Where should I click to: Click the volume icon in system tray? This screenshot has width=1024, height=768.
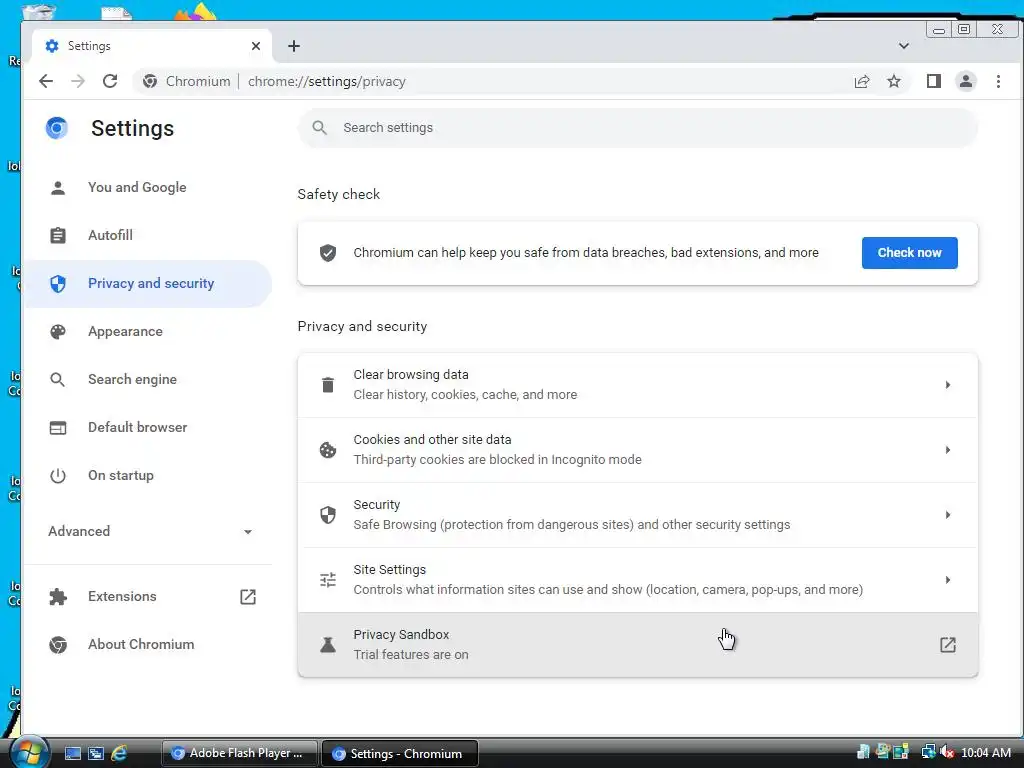tap(947, 752)
